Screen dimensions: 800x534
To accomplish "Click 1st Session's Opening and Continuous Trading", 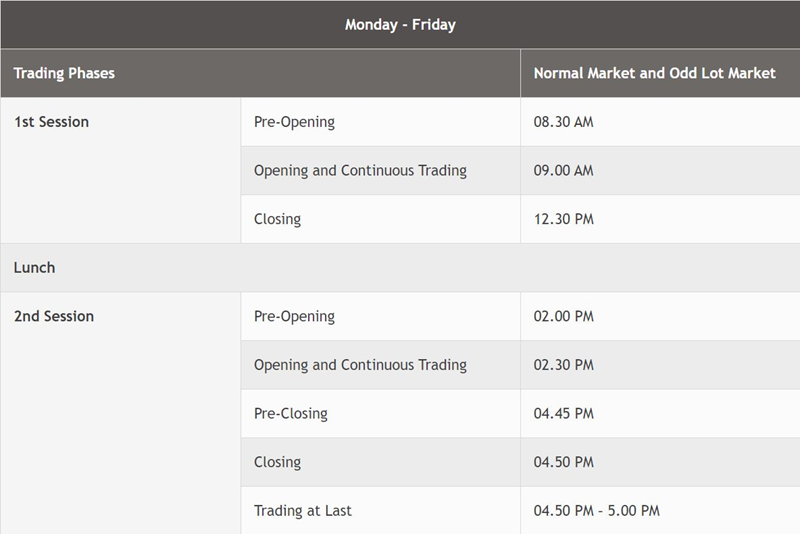I will (360, 171).
